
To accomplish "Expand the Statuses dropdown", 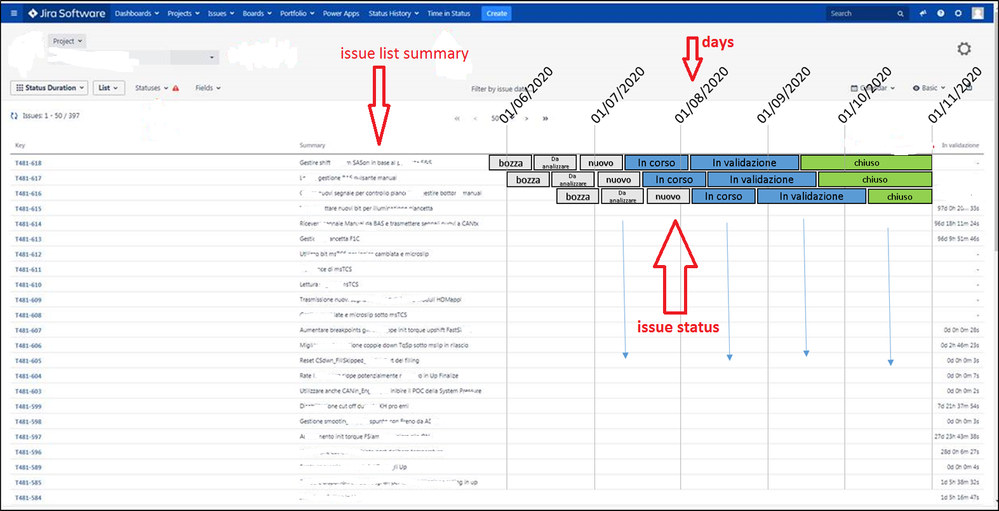I will (x=152, y=88).
